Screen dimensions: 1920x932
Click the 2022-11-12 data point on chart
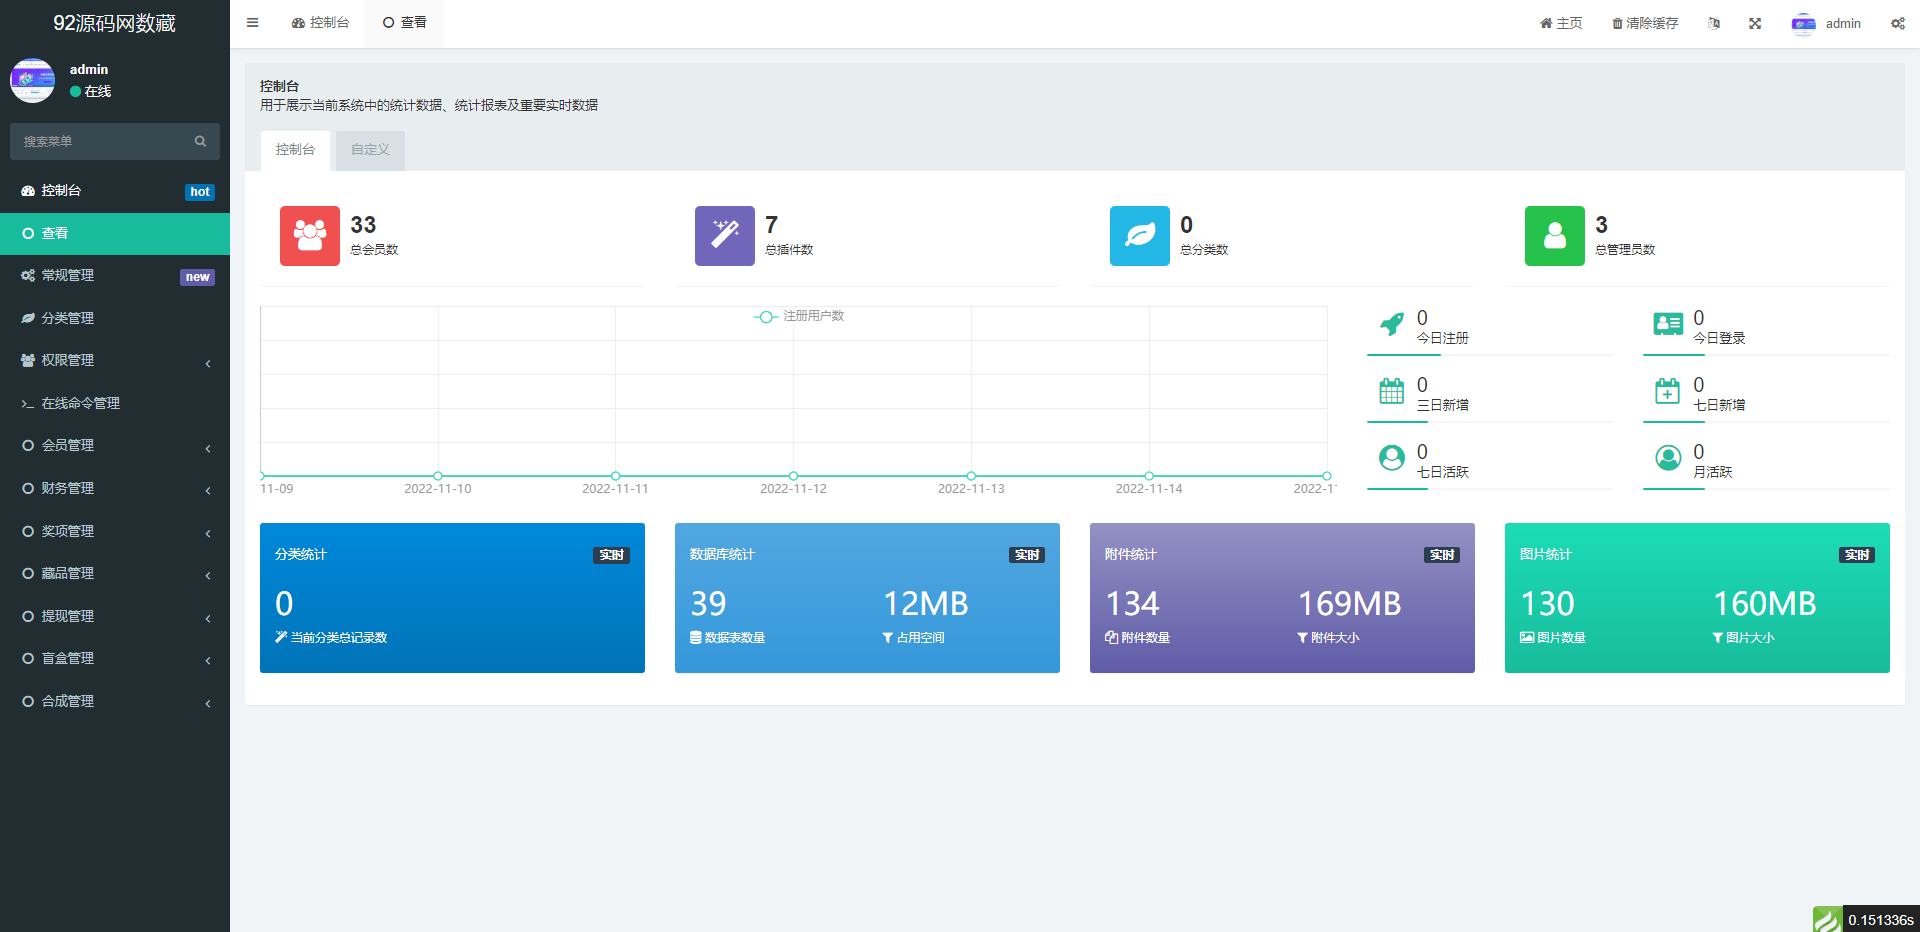pos(793,476)
